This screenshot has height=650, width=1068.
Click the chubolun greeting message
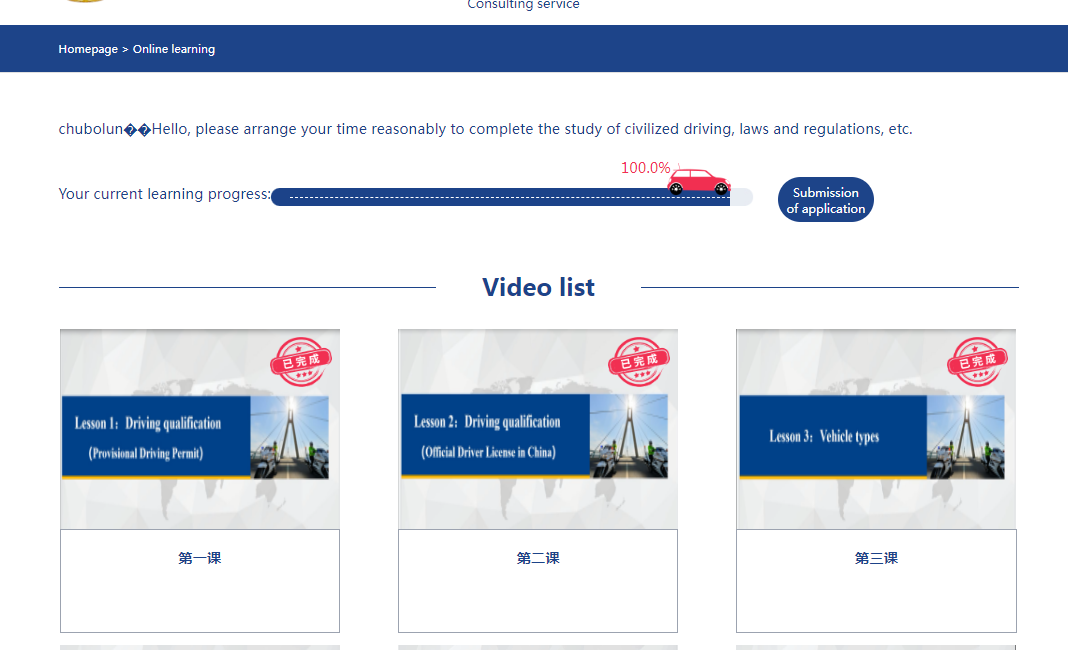tap(485, 129)
